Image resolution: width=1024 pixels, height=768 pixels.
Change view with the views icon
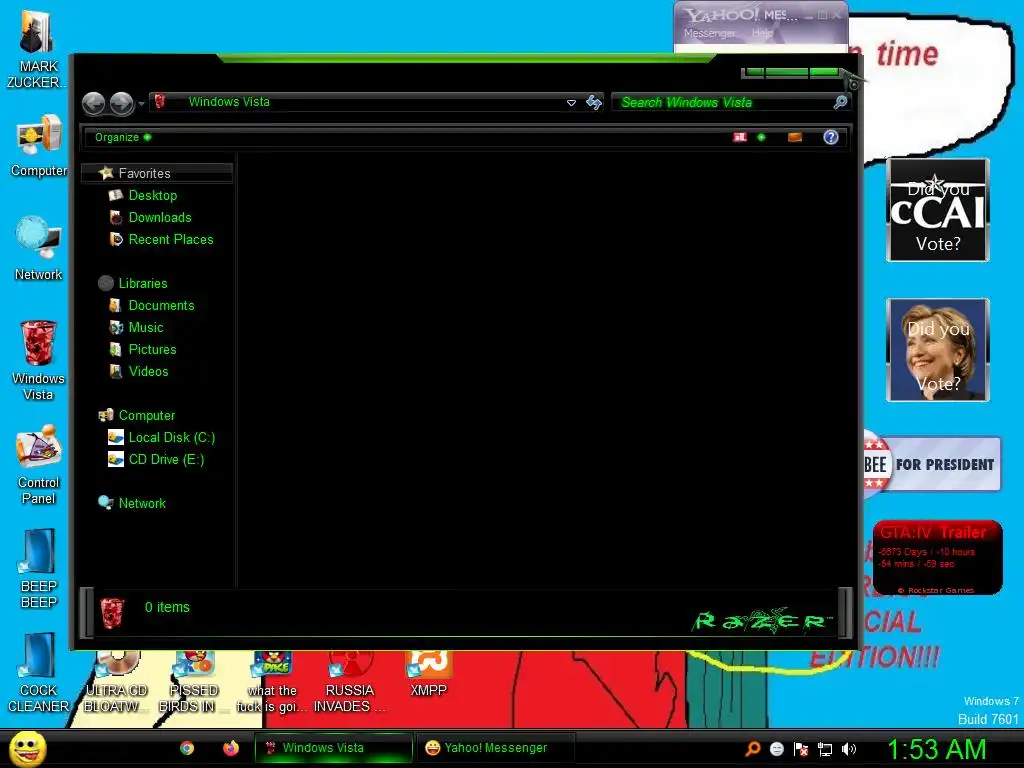point(740,137)
